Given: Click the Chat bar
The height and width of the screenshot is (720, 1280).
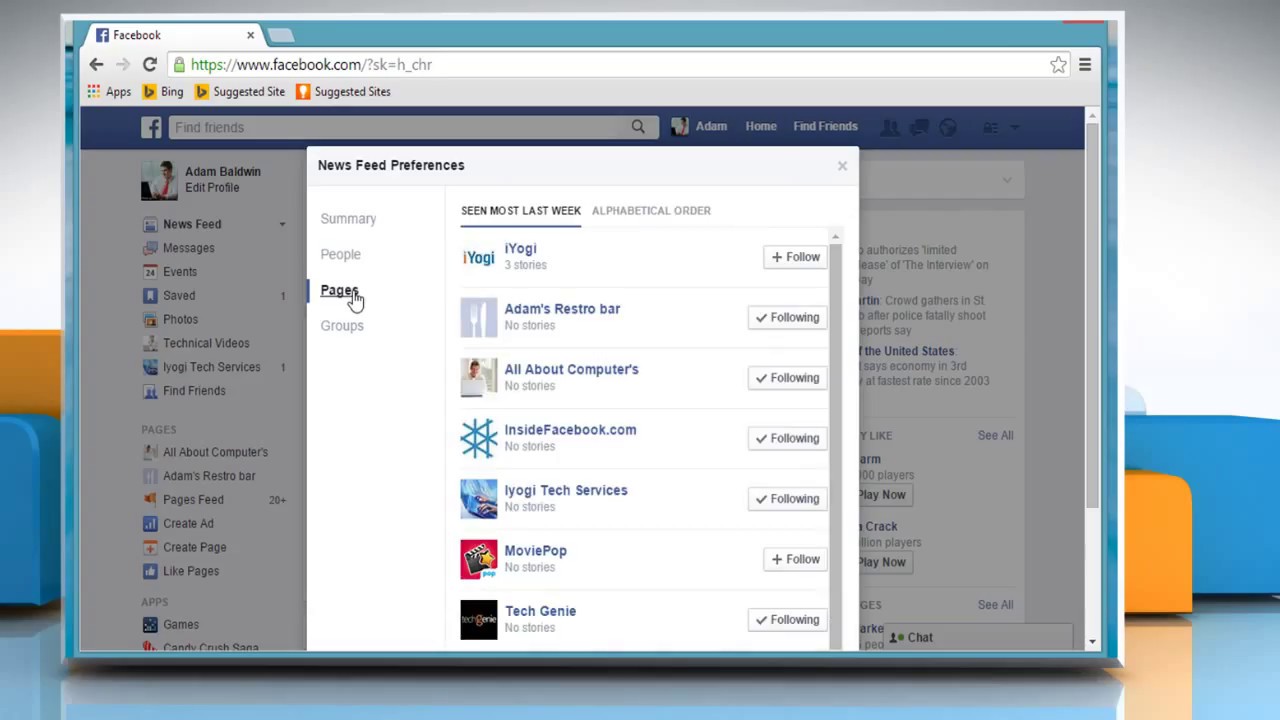Looking at the screenshot, I should (x=978, y=638).
